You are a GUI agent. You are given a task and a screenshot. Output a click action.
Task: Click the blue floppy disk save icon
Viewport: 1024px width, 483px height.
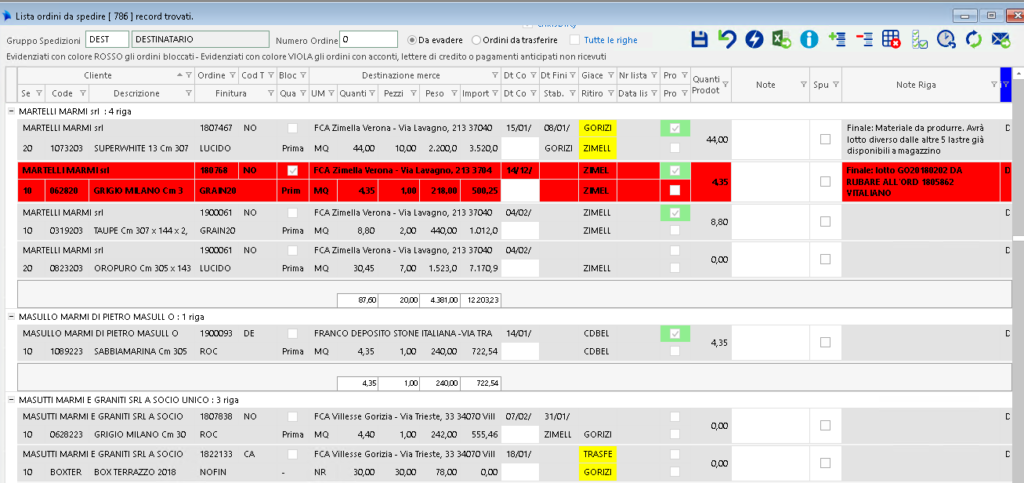699,40
